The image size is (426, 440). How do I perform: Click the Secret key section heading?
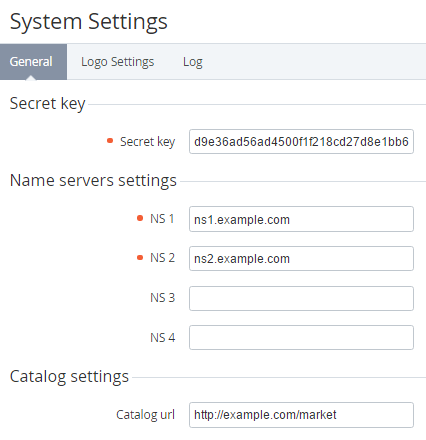(48, 104)
